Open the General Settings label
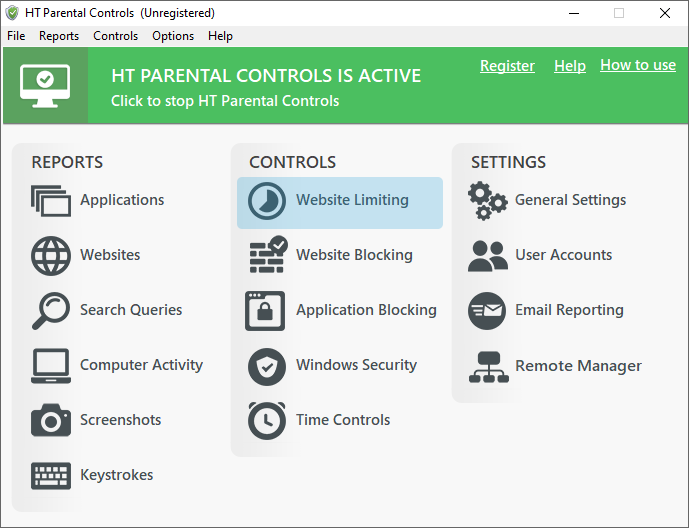Viewport: 689px width, 528px height. point(570,200)
